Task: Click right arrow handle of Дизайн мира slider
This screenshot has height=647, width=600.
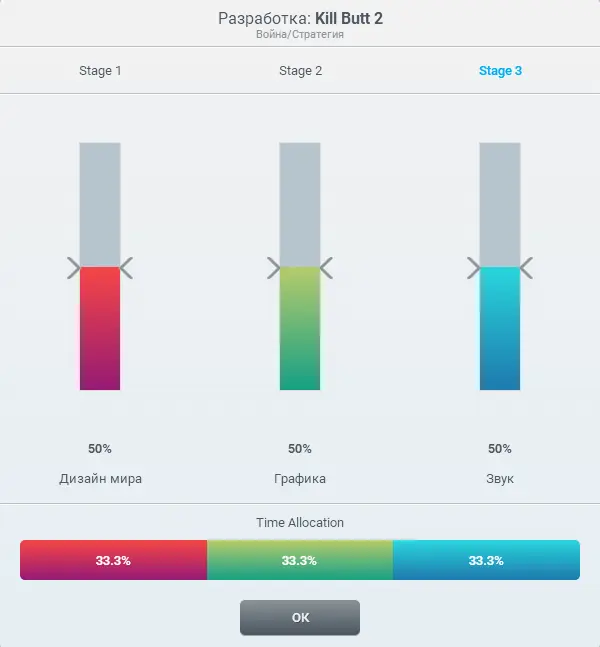Action: (126, 268)
